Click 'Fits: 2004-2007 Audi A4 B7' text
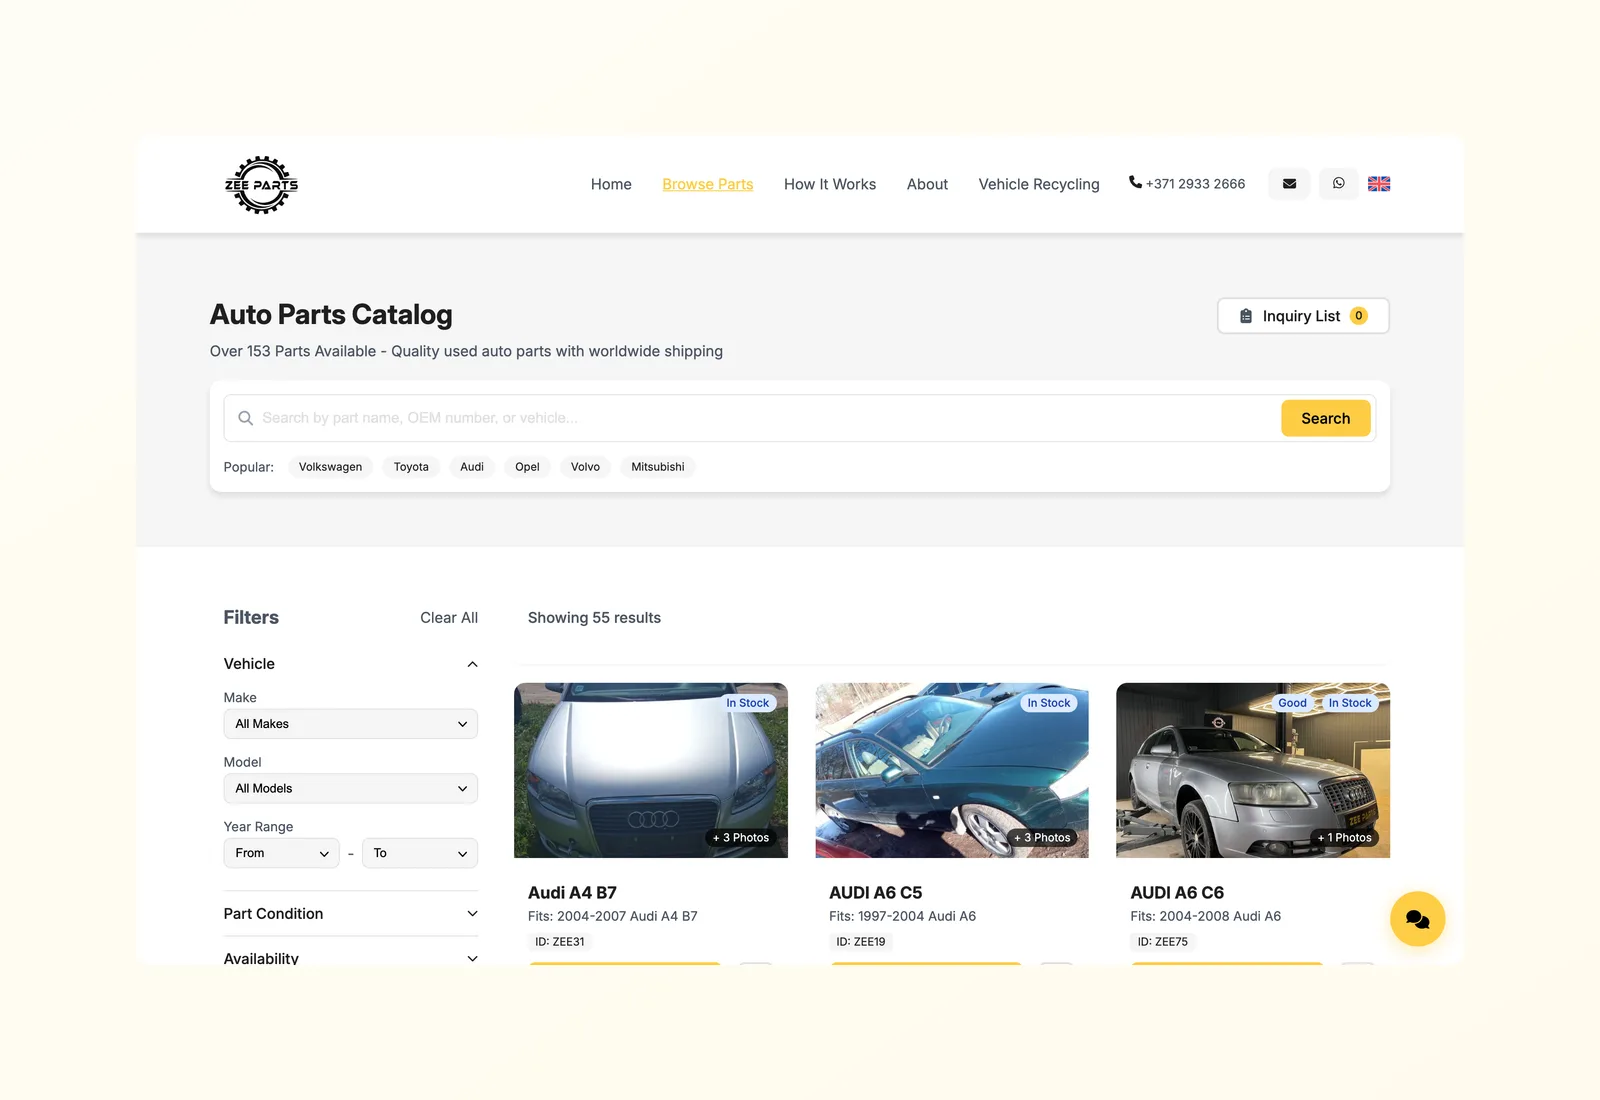The image size is (1600, 1100). click(x=613, y=916)
